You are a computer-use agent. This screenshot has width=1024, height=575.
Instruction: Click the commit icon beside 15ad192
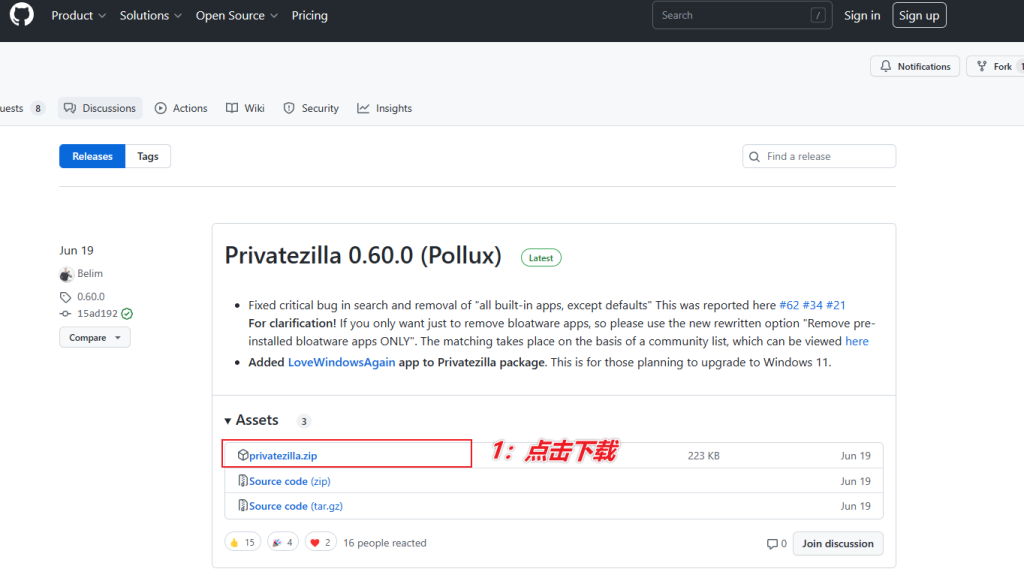pyautogui.click(x=65, y=314)
